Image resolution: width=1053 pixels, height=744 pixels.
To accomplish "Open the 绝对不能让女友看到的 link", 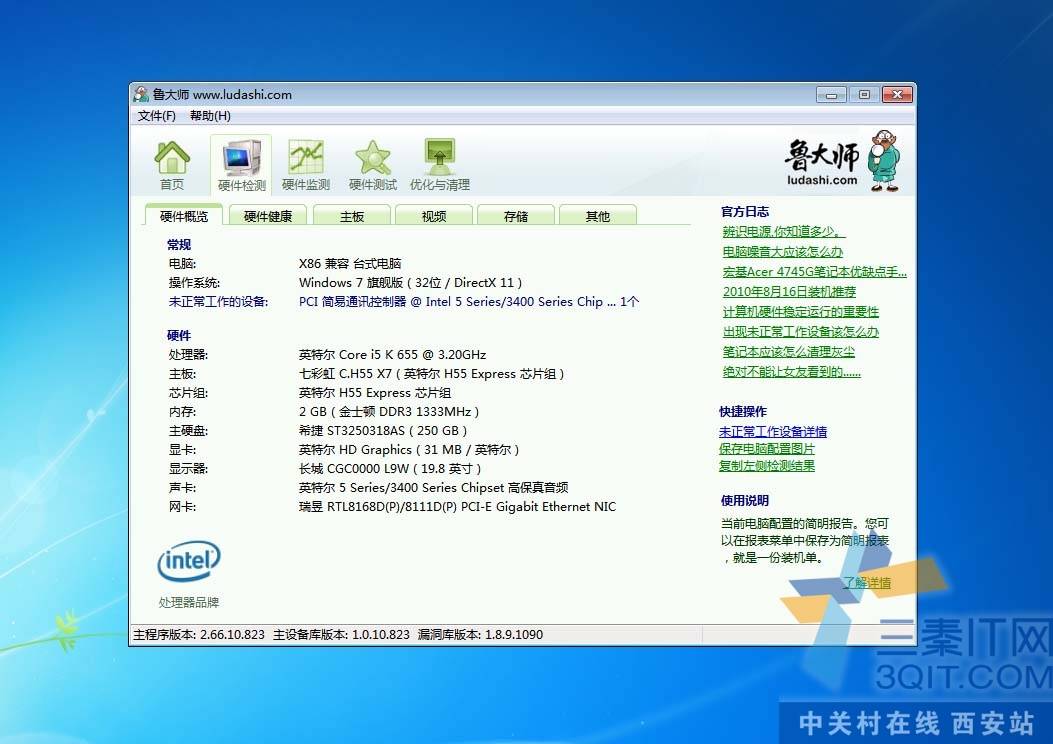I will [791, 371].
